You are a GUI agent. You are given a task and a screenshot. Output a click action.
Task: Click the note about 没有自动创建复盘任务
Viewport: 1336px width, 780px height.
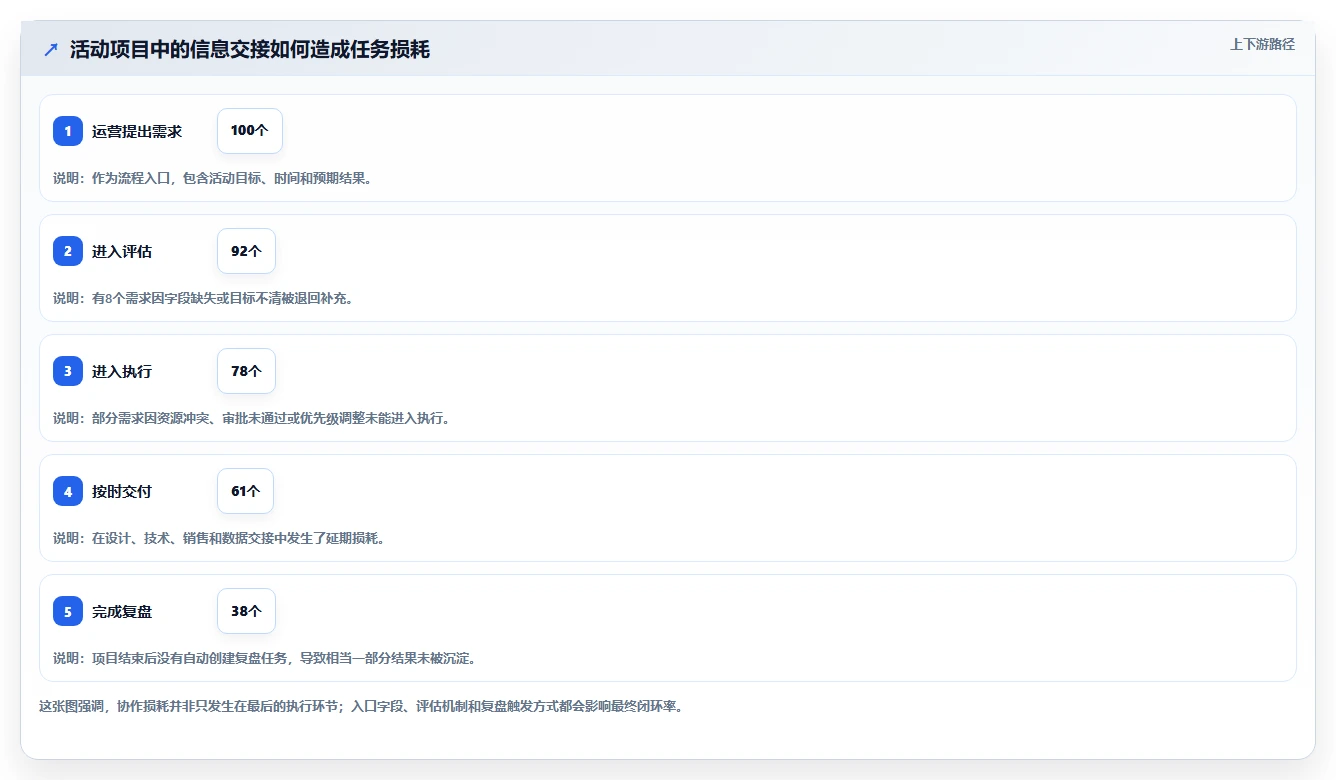point(265,658)
